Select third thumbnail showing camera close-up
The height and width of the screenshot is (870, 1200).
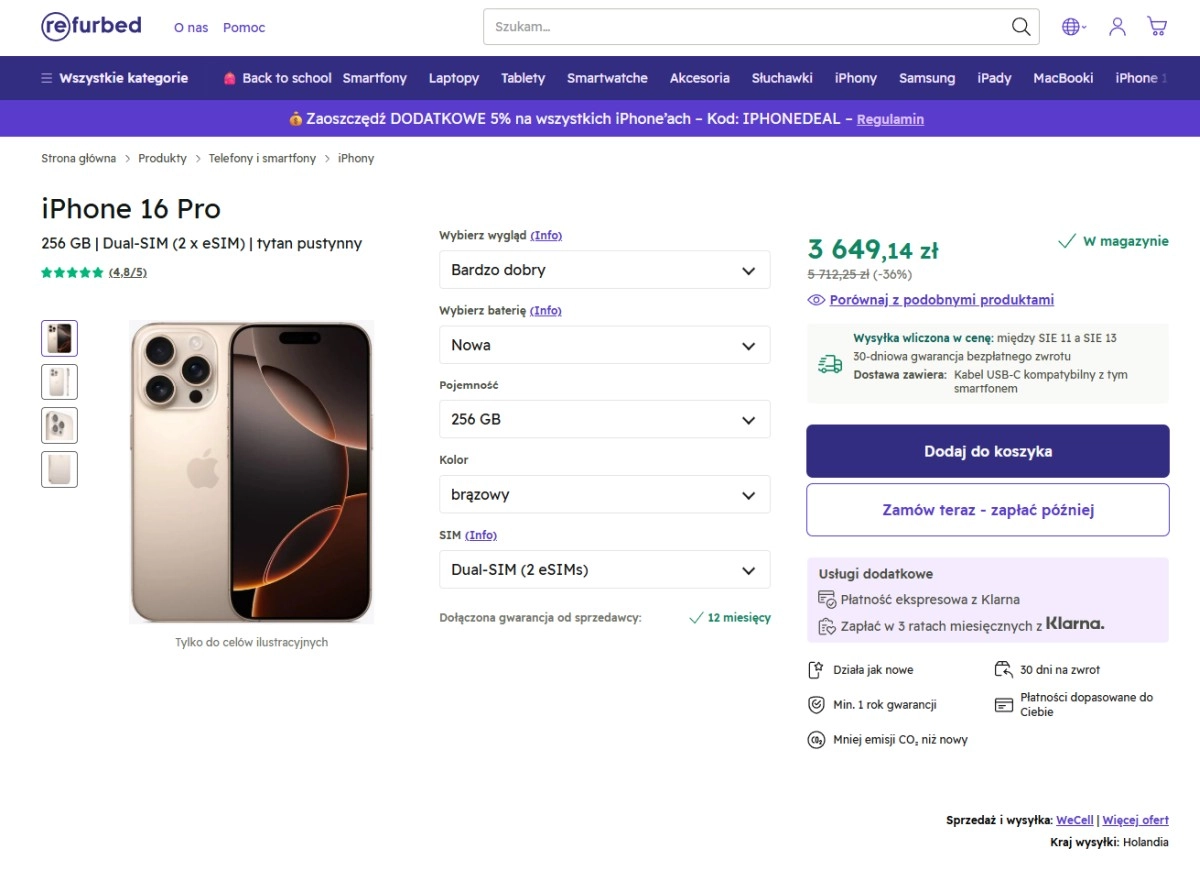click(x=59, y=426)
